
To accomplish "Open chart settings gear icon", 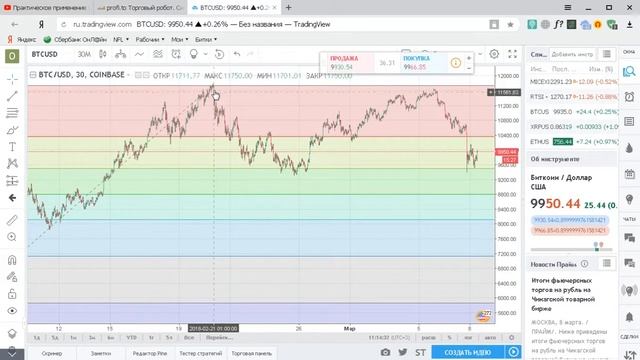I will point(494,54).
